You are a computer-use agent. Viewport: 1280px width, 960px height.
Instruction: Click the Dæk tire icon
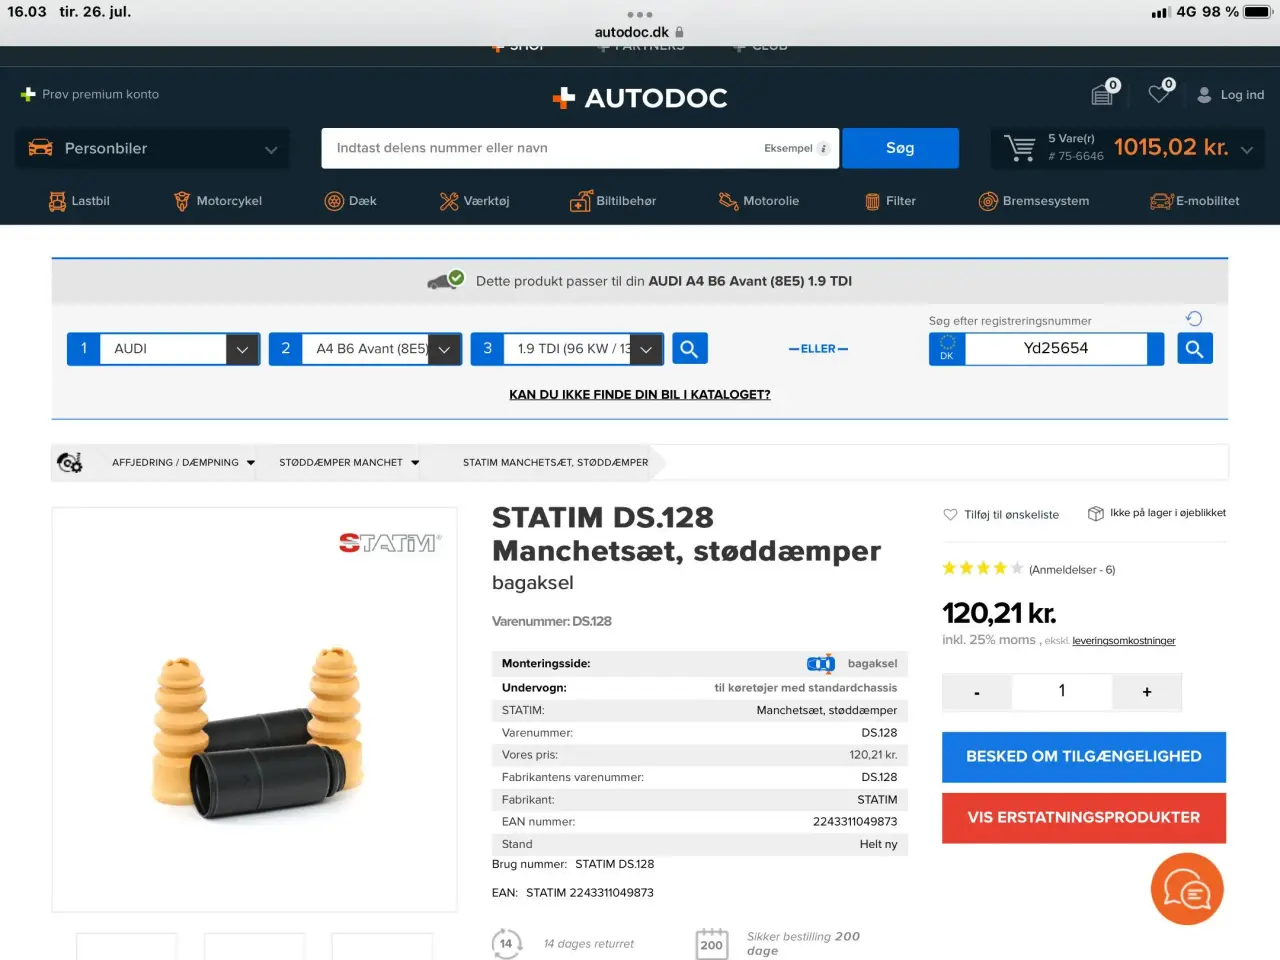(334, 201)
